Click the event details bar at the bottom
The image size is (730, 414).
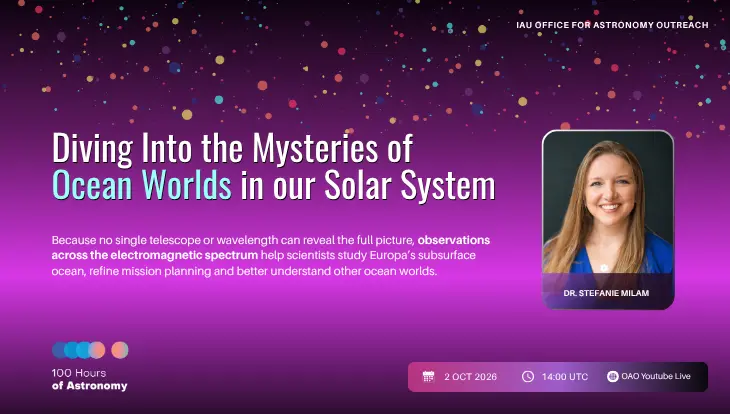[x=558, y=377]
